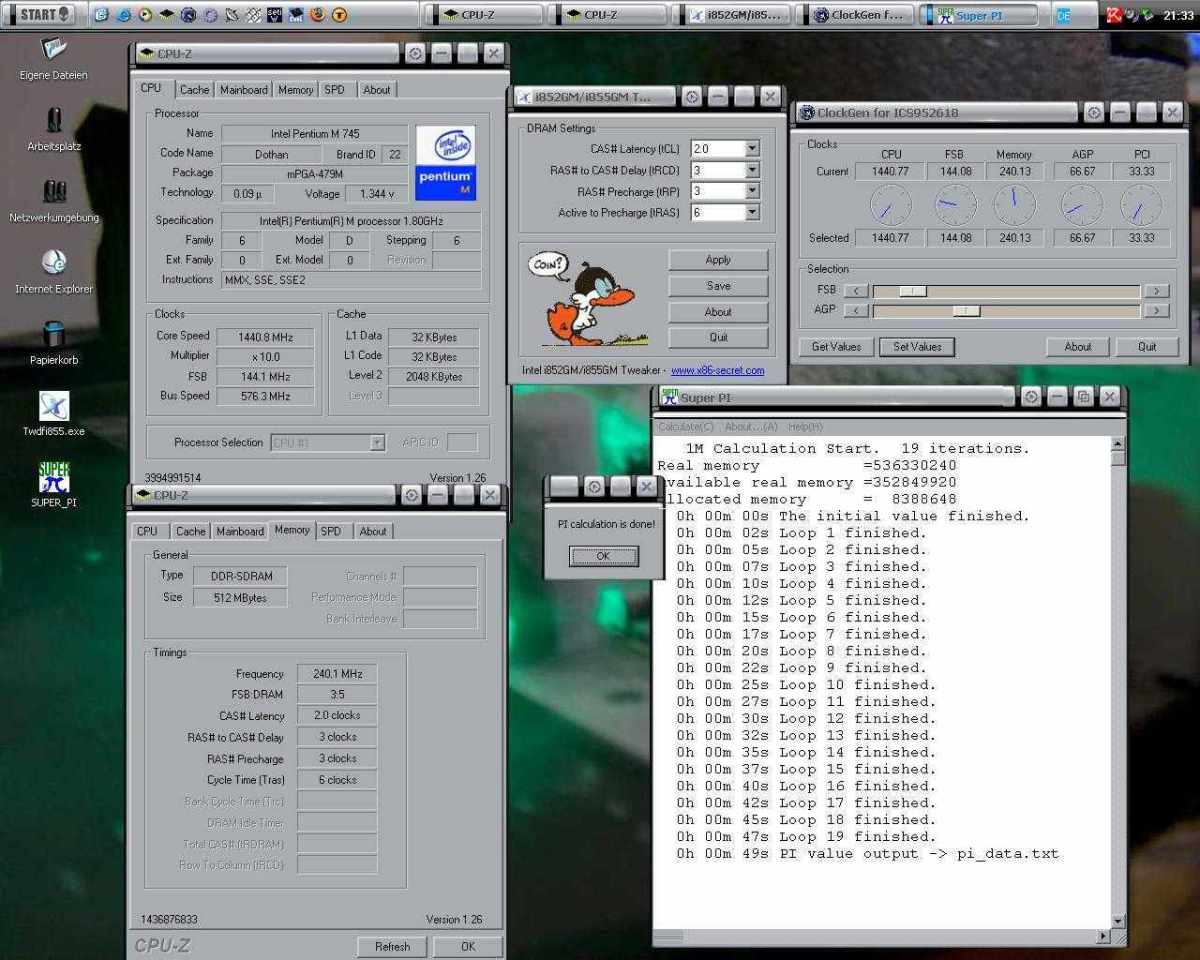Click Apply in the i855GM Tweaker
The width and height of the screenshot is (1200, 960).
click(x=718, y=260)
